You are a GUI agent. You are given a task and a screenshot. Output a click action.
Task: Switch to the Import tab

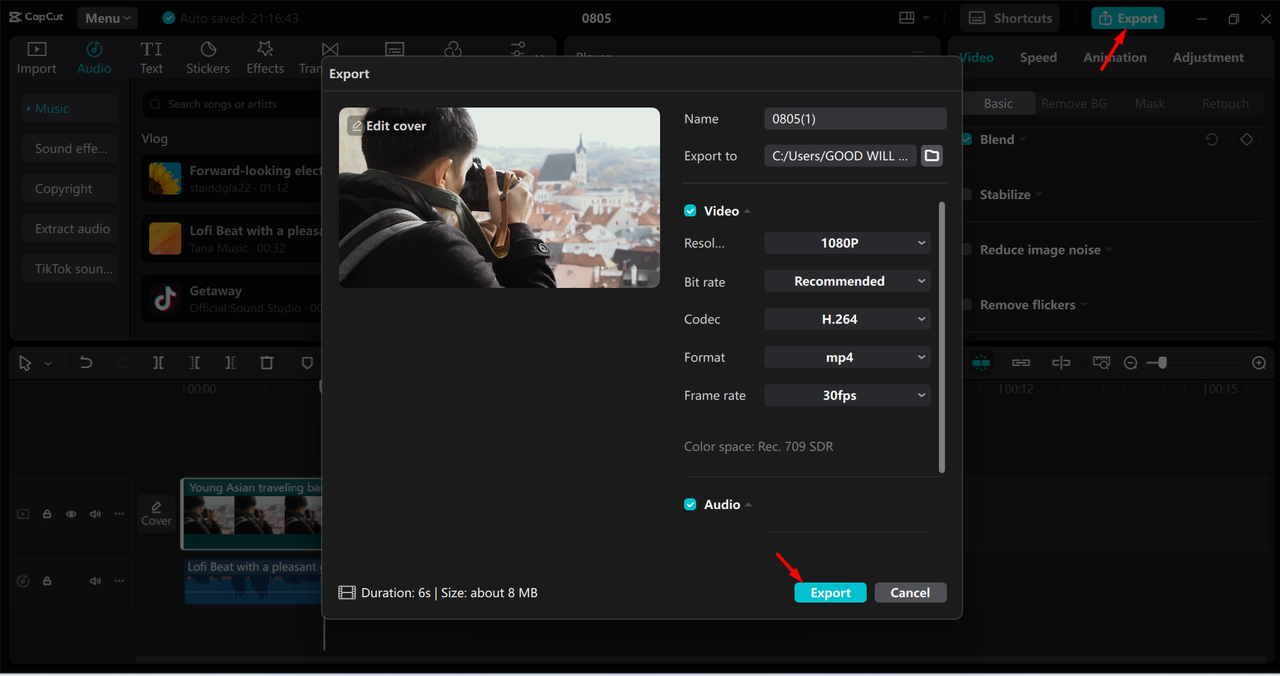pyautogui.click(x=36, y=58)
